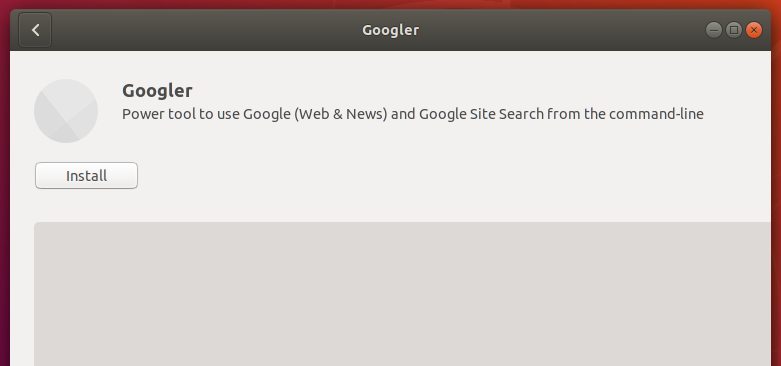Screen dimensions: 781x366
Task: Go back with the header arrow button
Action: click(35, 30)
